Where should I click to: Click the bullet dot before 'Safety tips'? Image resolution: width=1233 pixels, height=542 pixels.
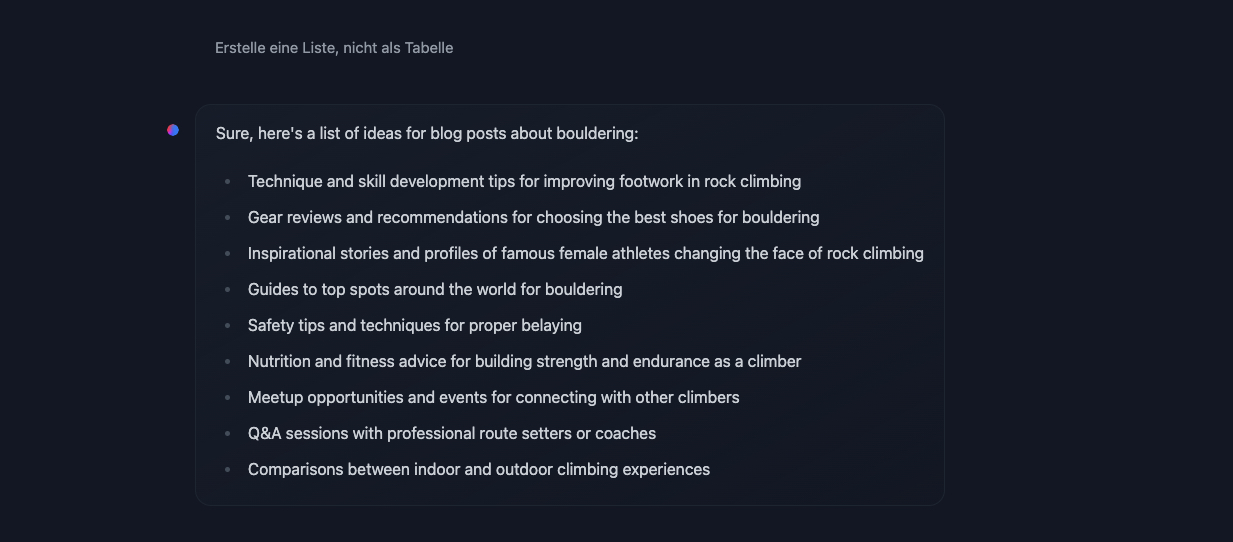click(228, 326)
